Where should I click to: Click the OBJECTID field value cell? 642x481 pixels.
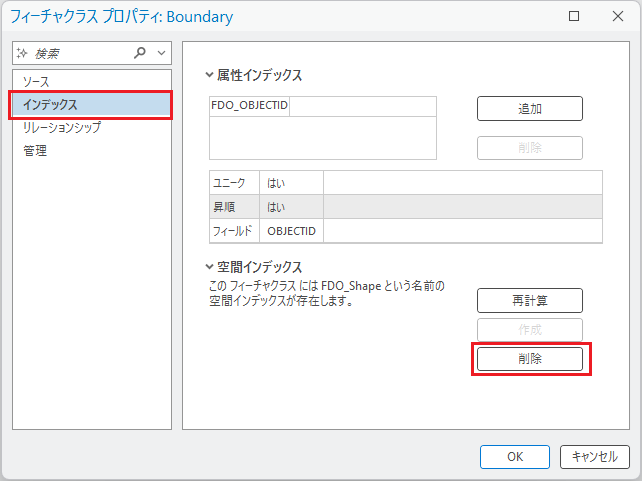coord(291,231)
